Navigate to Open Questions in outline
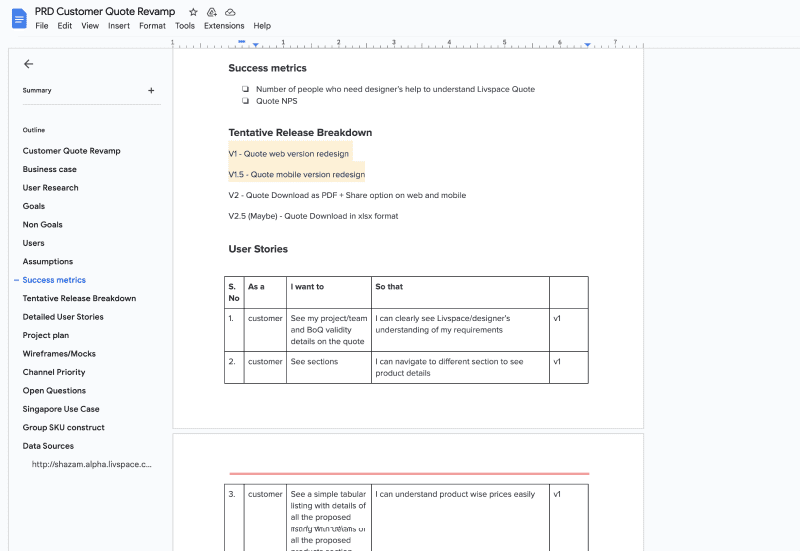Image resolution: width=800 pixels, height=551 pixels. coord(54,390)
